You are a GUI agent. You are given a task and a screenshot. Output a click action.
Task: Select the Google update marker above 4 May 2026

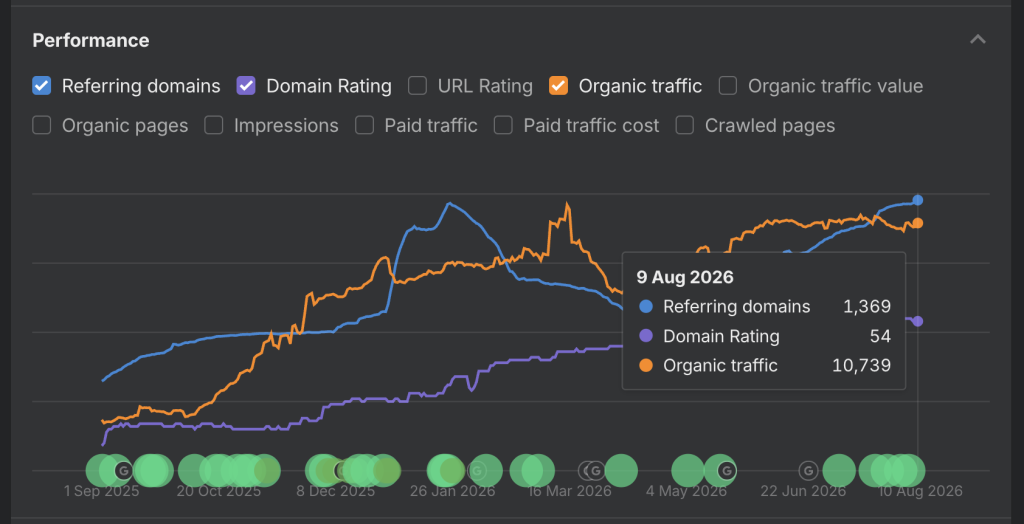(x=727, y=470)
